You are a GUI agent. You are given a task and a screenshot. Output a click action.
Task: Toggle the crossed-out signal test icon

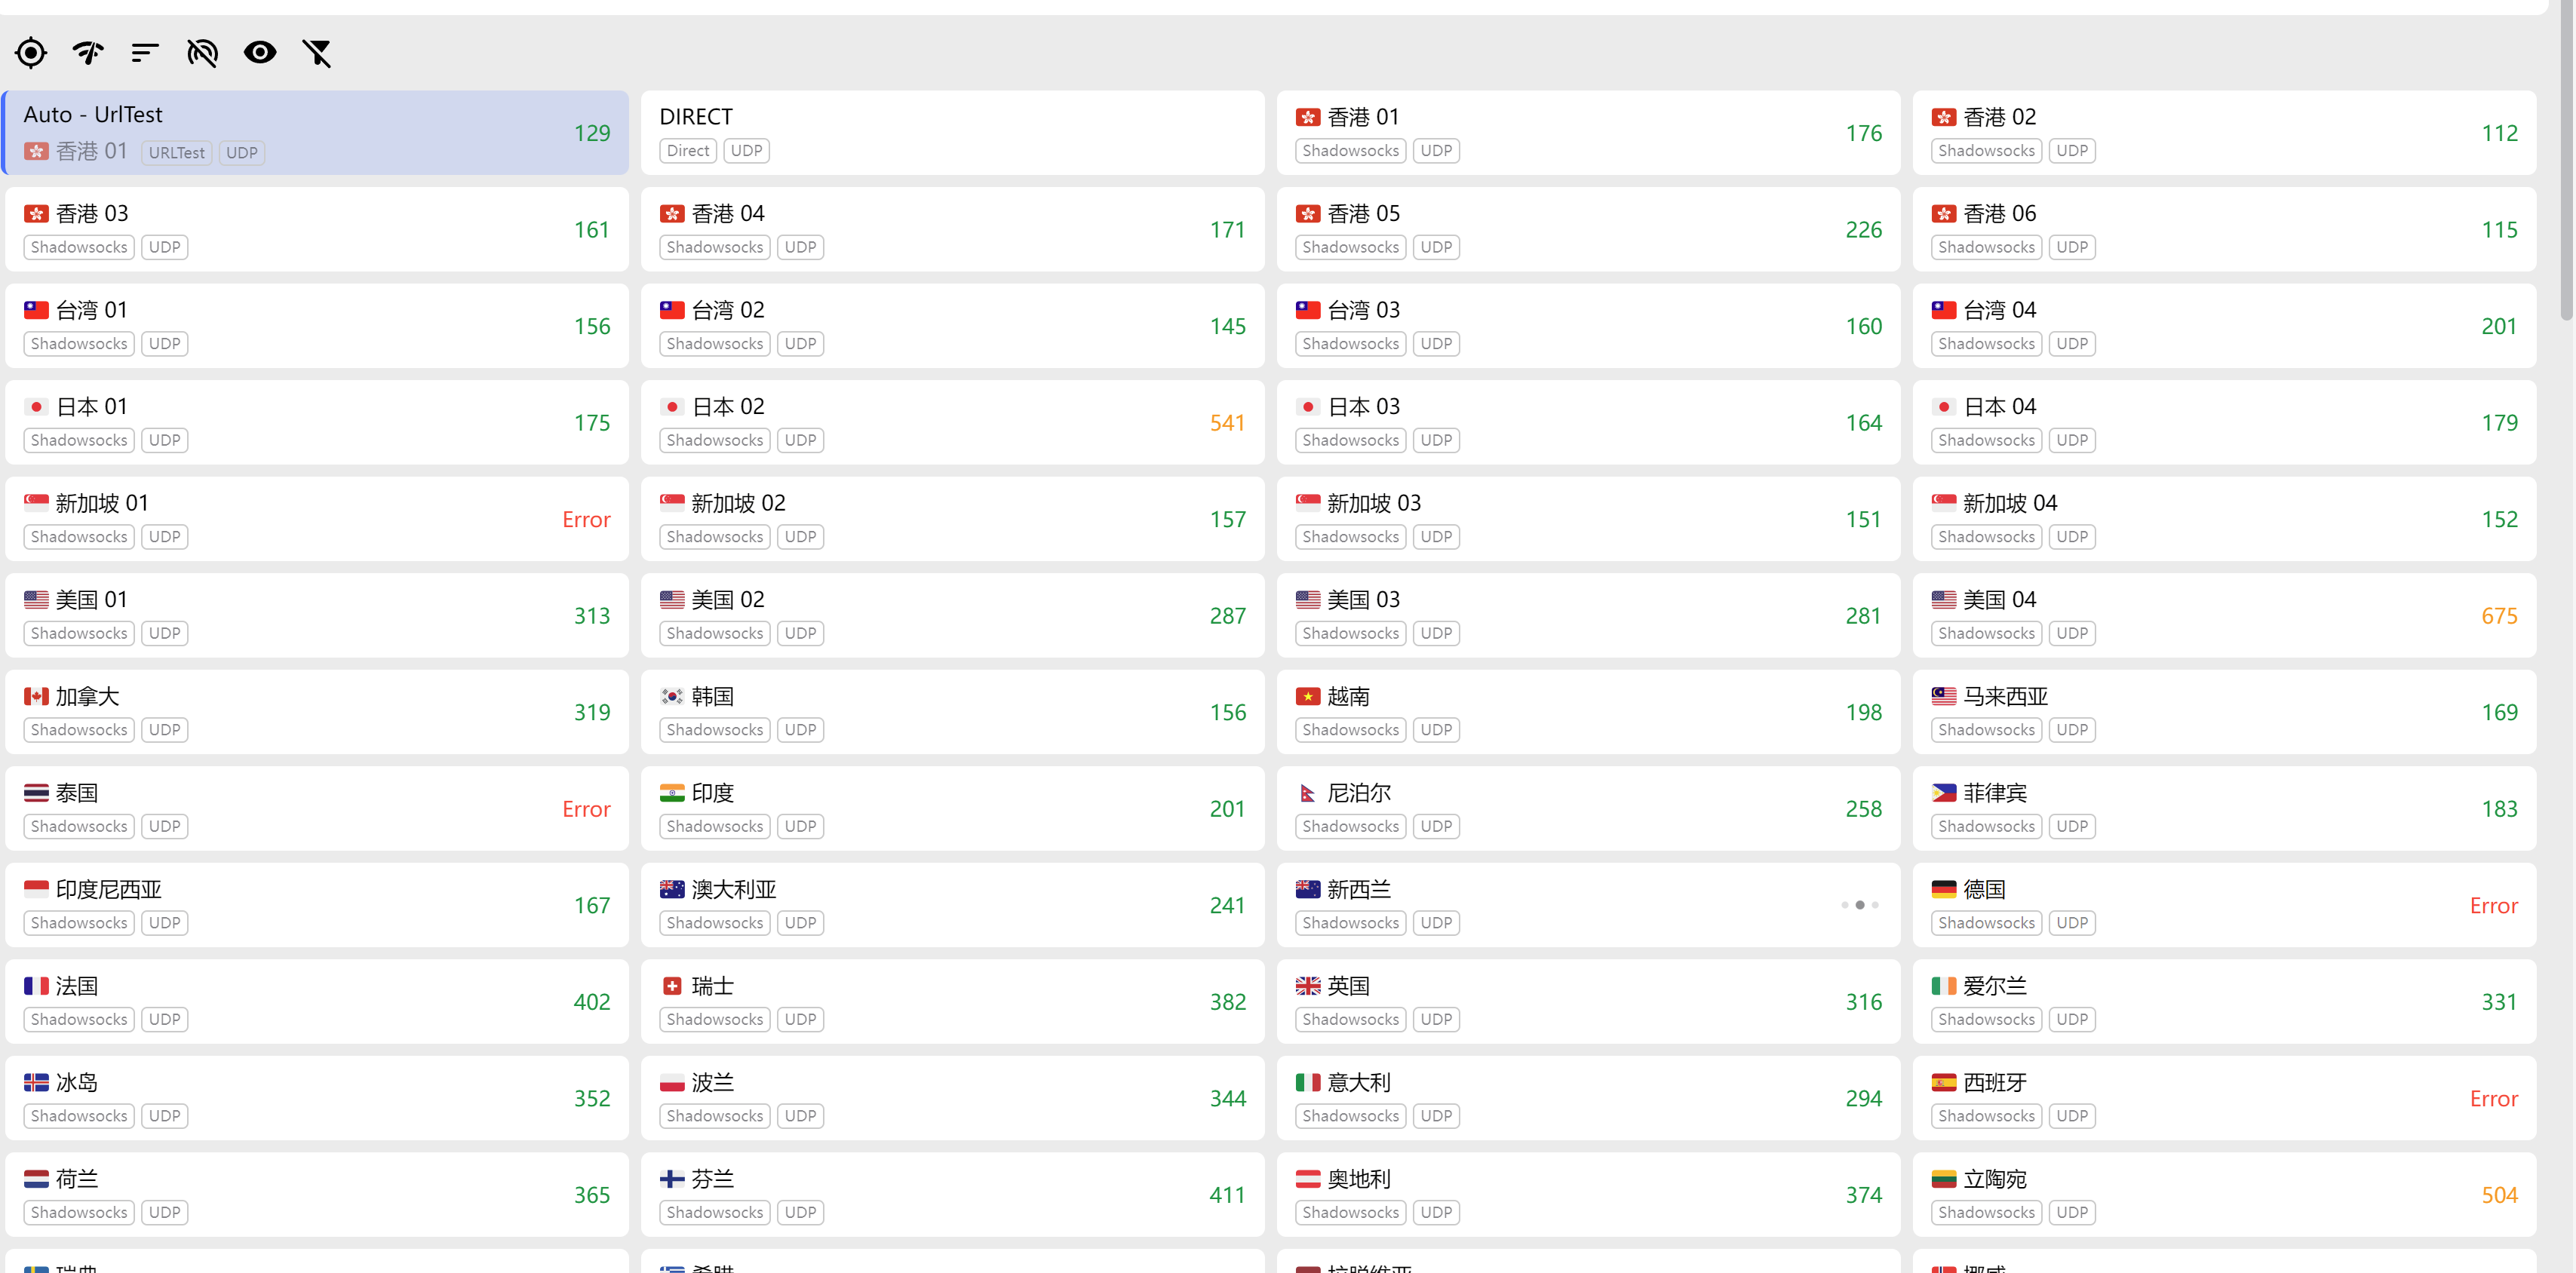pyautogui.click(x=202, y=52)
